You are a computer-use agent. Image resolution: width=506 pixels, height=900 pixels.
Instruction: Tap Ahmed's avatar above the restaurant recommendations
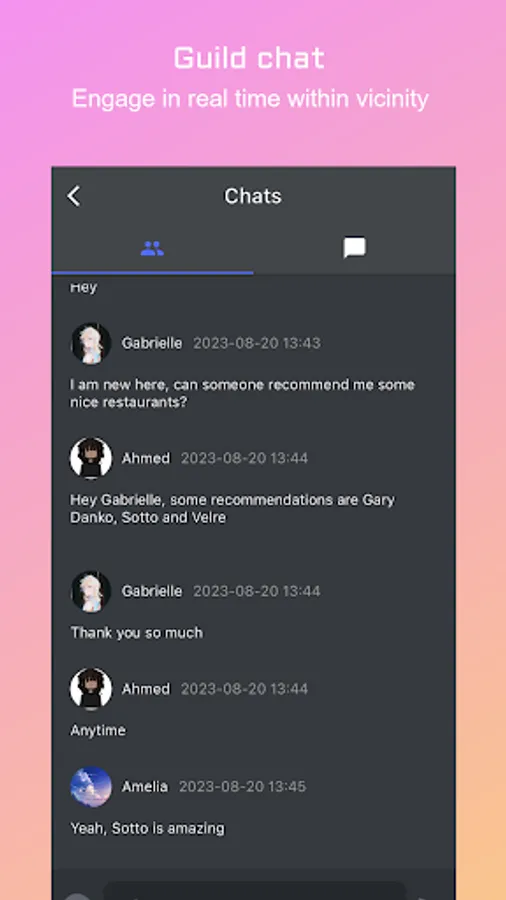[91, 458]
